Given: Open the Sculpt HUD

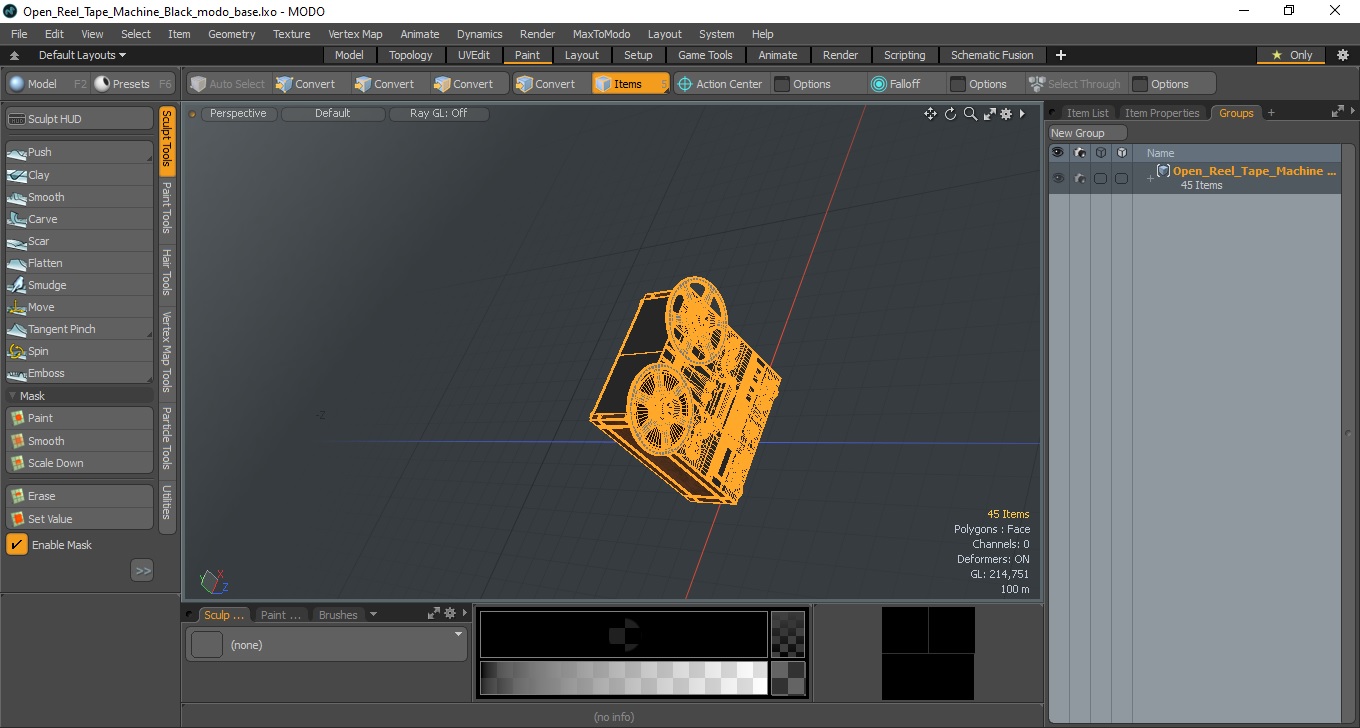Looking at the screenshot, I should (x=79, y=119).
